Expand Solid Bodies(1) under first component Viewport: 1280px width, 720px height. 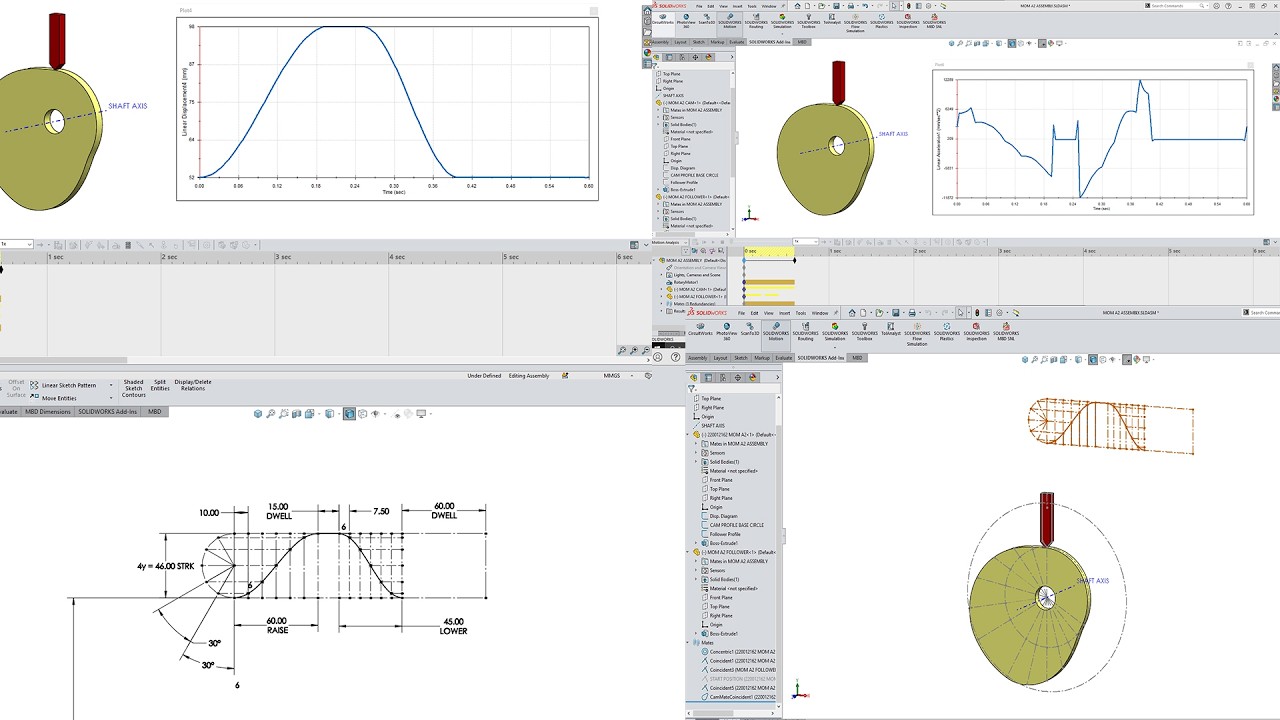pos(695,462)
